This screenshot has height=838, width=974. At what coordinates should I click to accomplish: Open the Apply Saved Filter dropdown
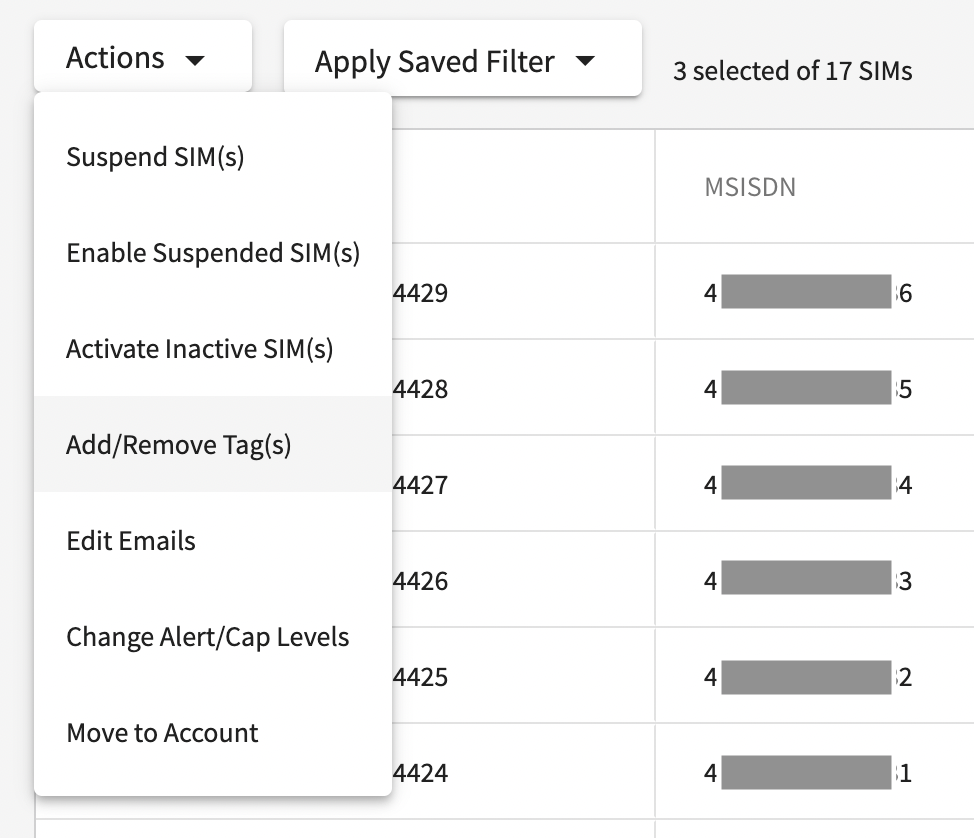[463, 58]
